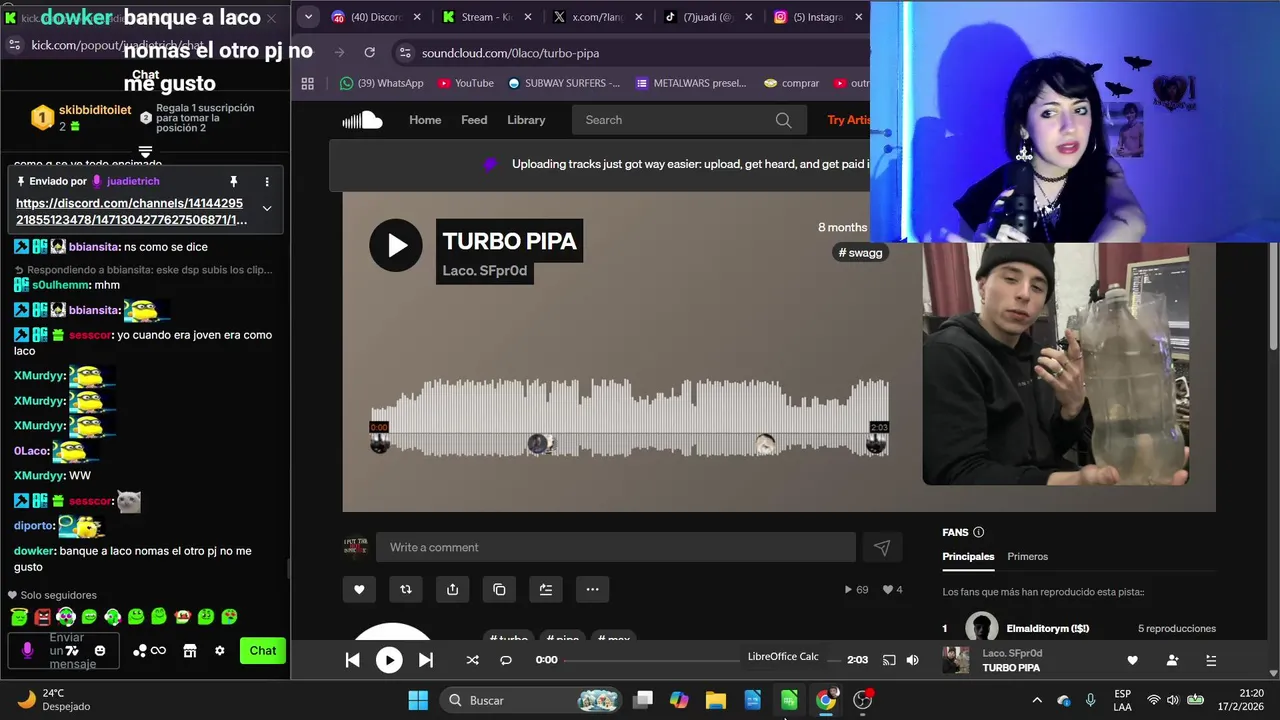The width and height of the screenshot is (1280, 720).
Task: Open the pinned message three-dot menu
Action: [267, 181]
